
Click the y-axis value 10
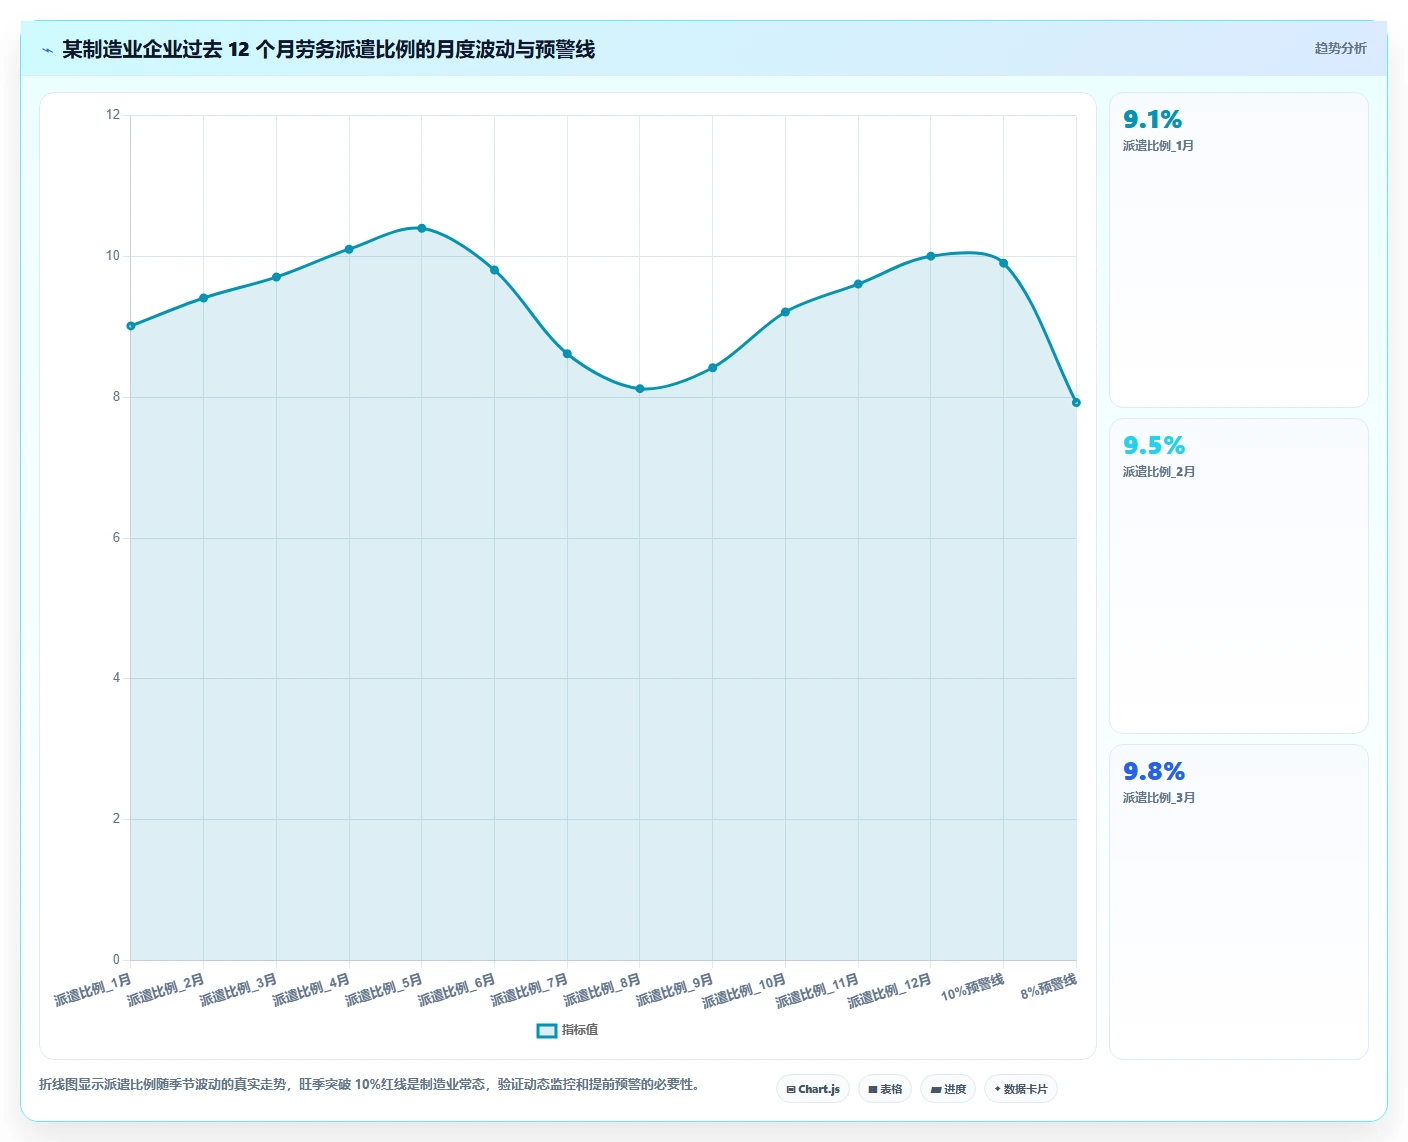(113, 256)
